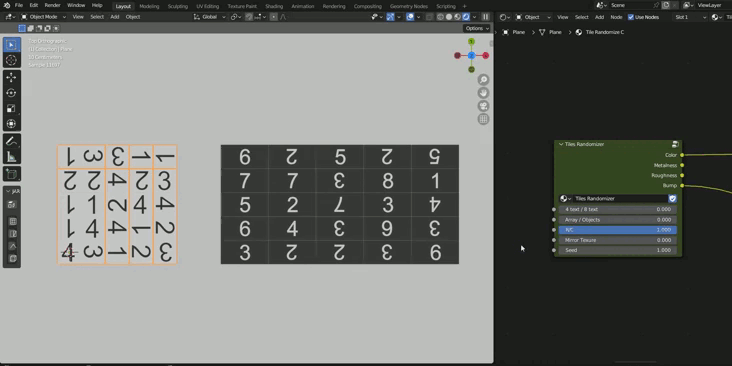Open the node editor Node menu

(616, 17)
